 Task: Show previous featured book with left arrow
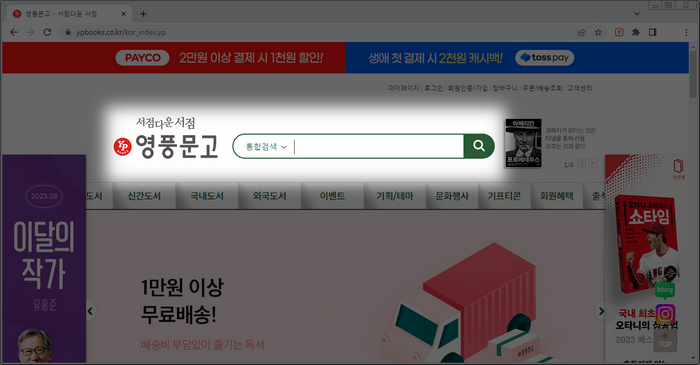coord(582,163)
